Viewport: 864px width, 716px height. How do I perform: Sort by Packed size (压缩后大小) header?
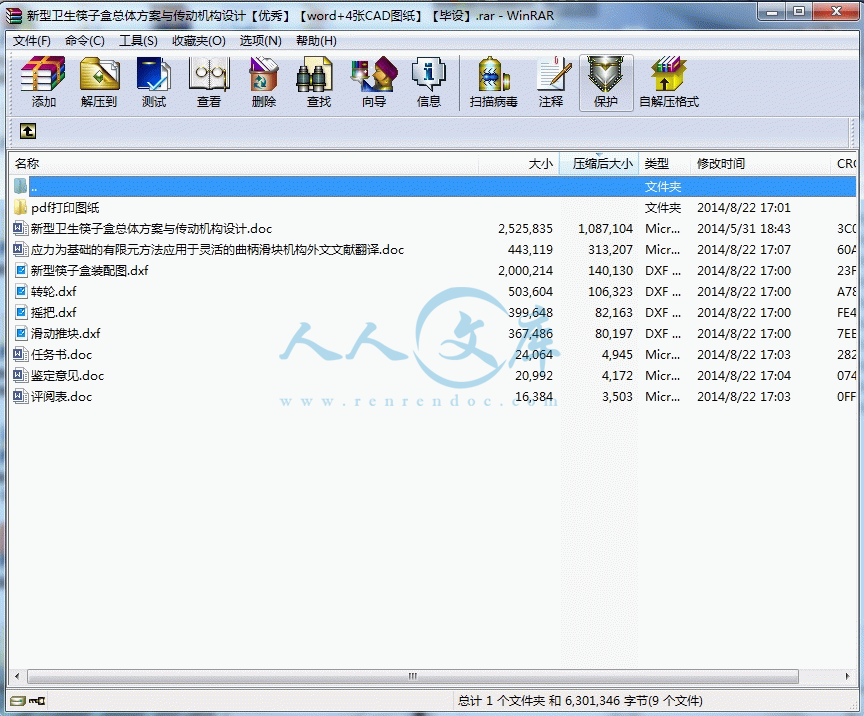[599, 164]
